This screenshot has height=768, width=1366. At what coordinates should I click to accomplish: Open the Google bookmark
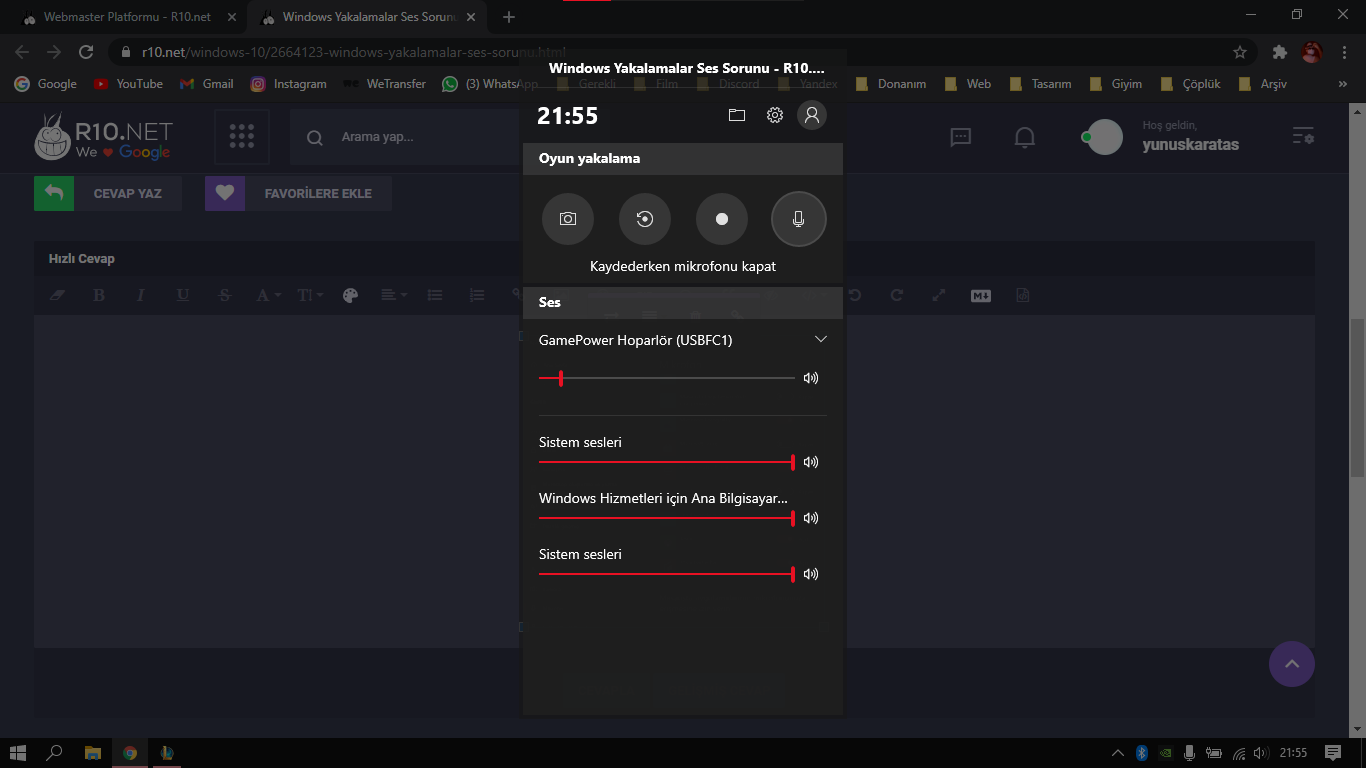coord(46,84)
